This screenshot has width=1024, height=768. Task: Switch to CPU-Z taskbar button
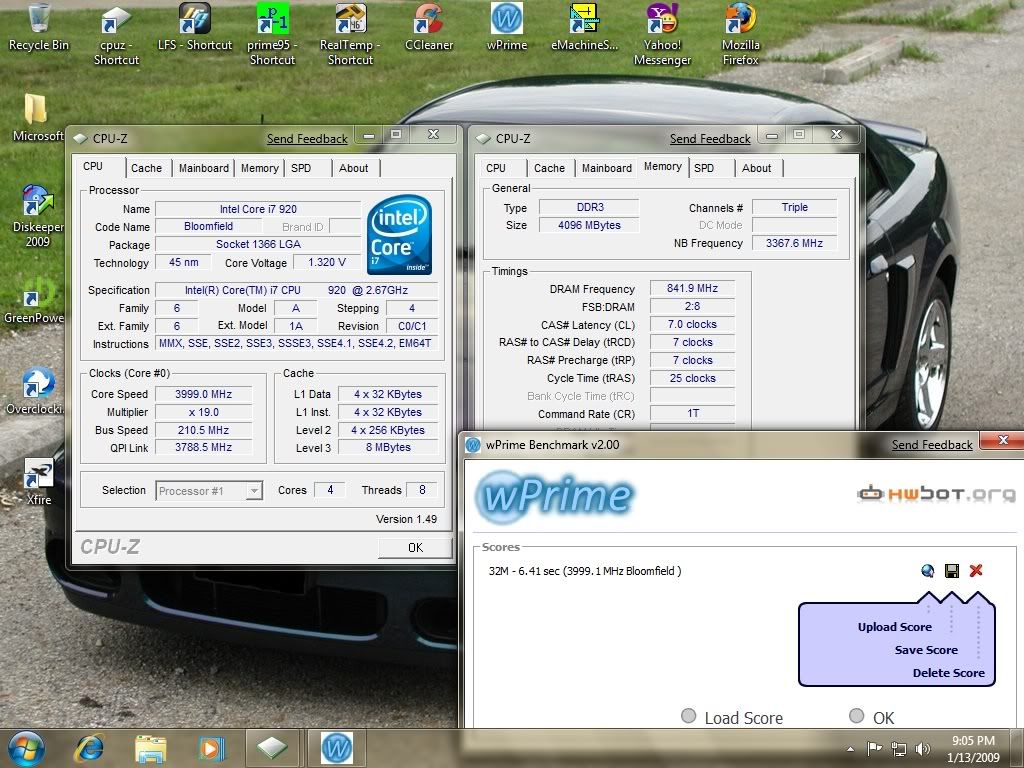[272, 748]
